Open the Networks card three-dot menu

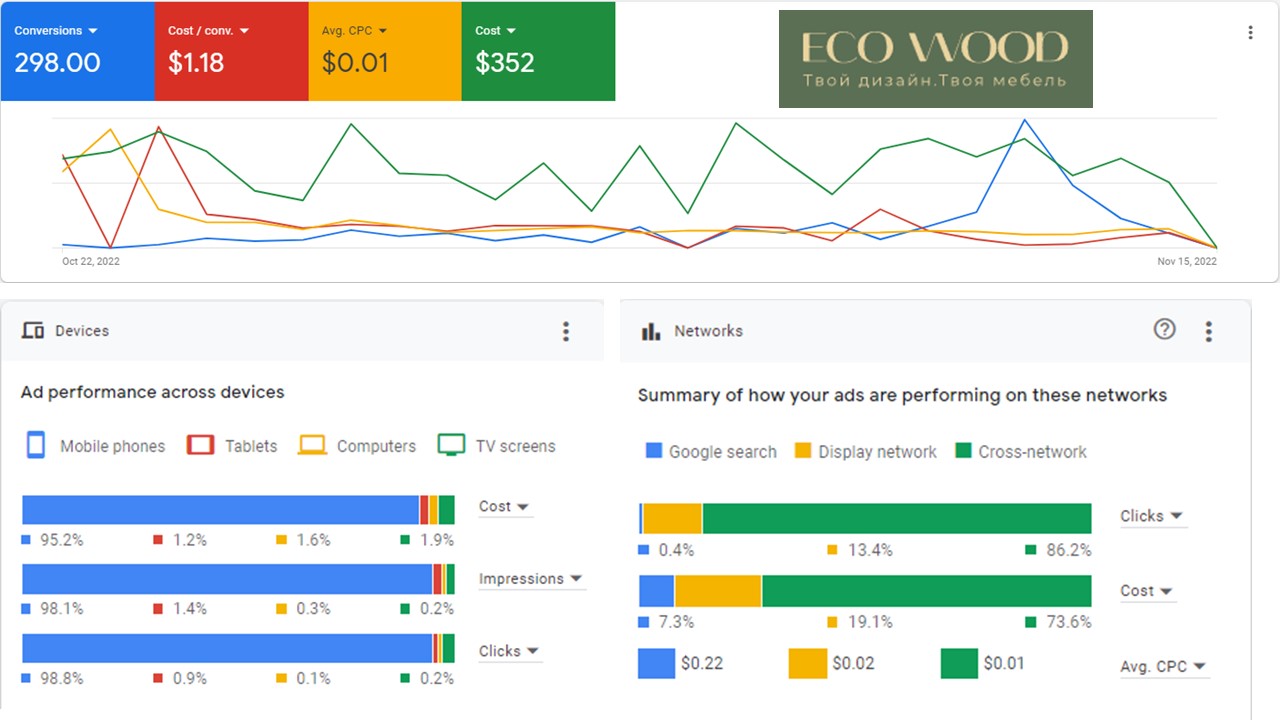[1209, 331]
